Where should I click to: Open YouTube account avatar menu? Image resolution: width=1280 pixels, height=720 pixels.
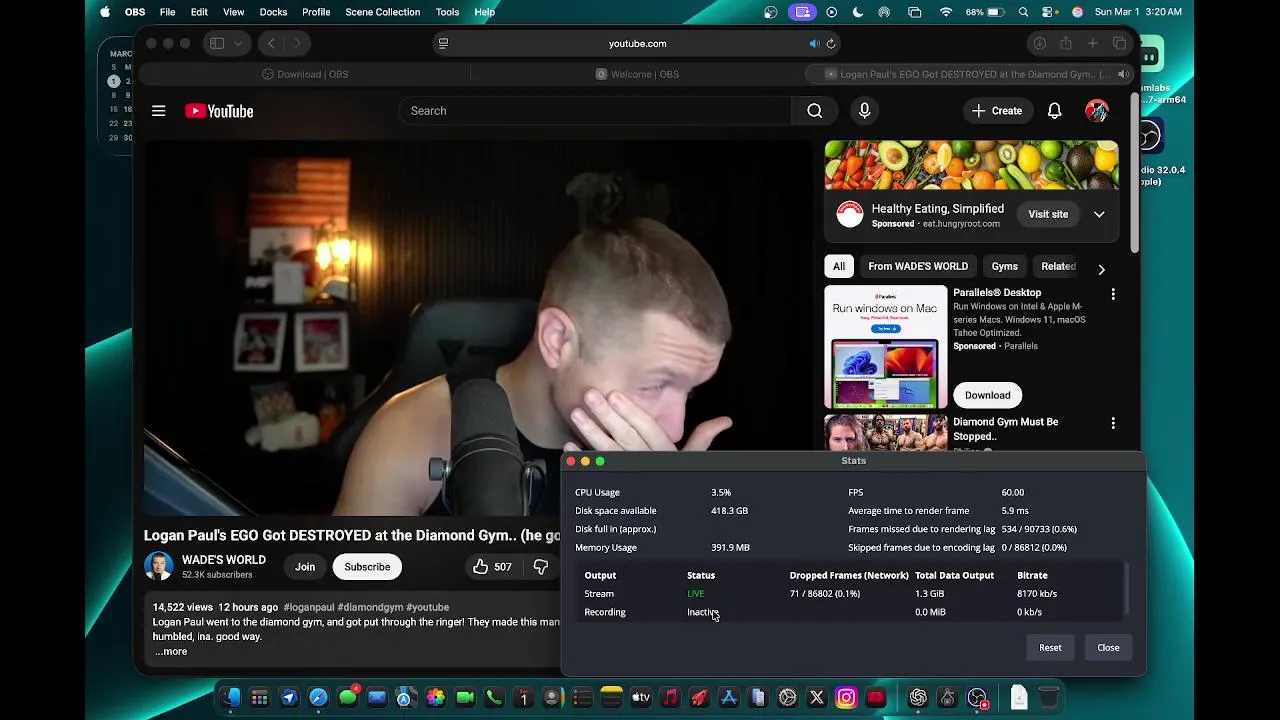click(x=1097, y=111)
